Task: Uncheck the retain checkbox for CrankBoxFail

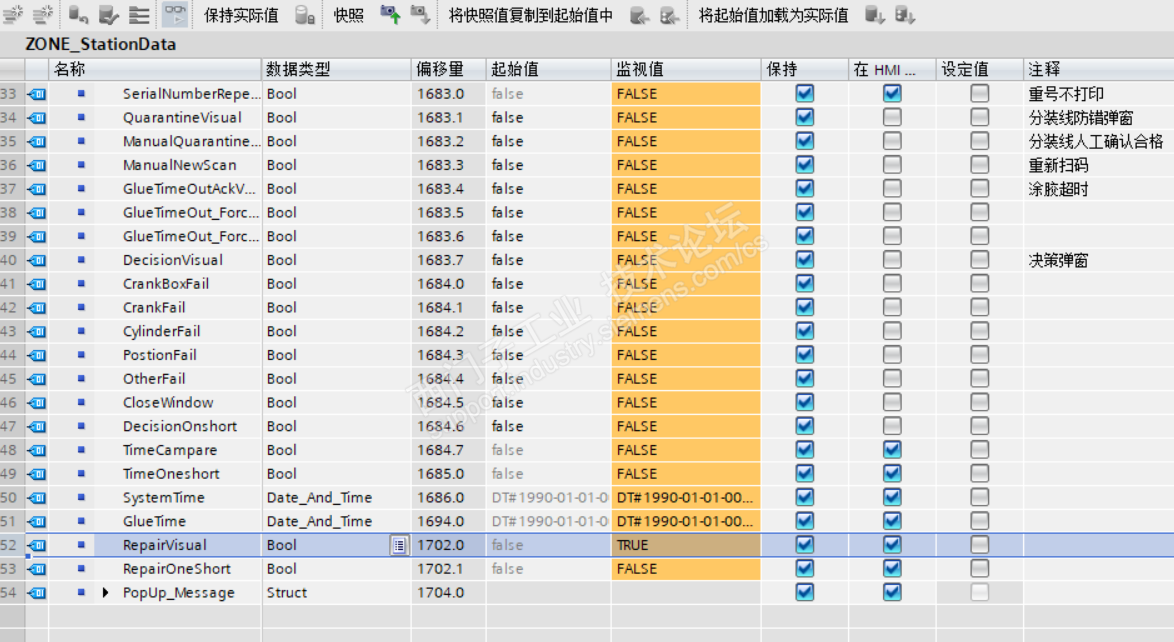Action: pyautogui.click(x=805, y=284)
